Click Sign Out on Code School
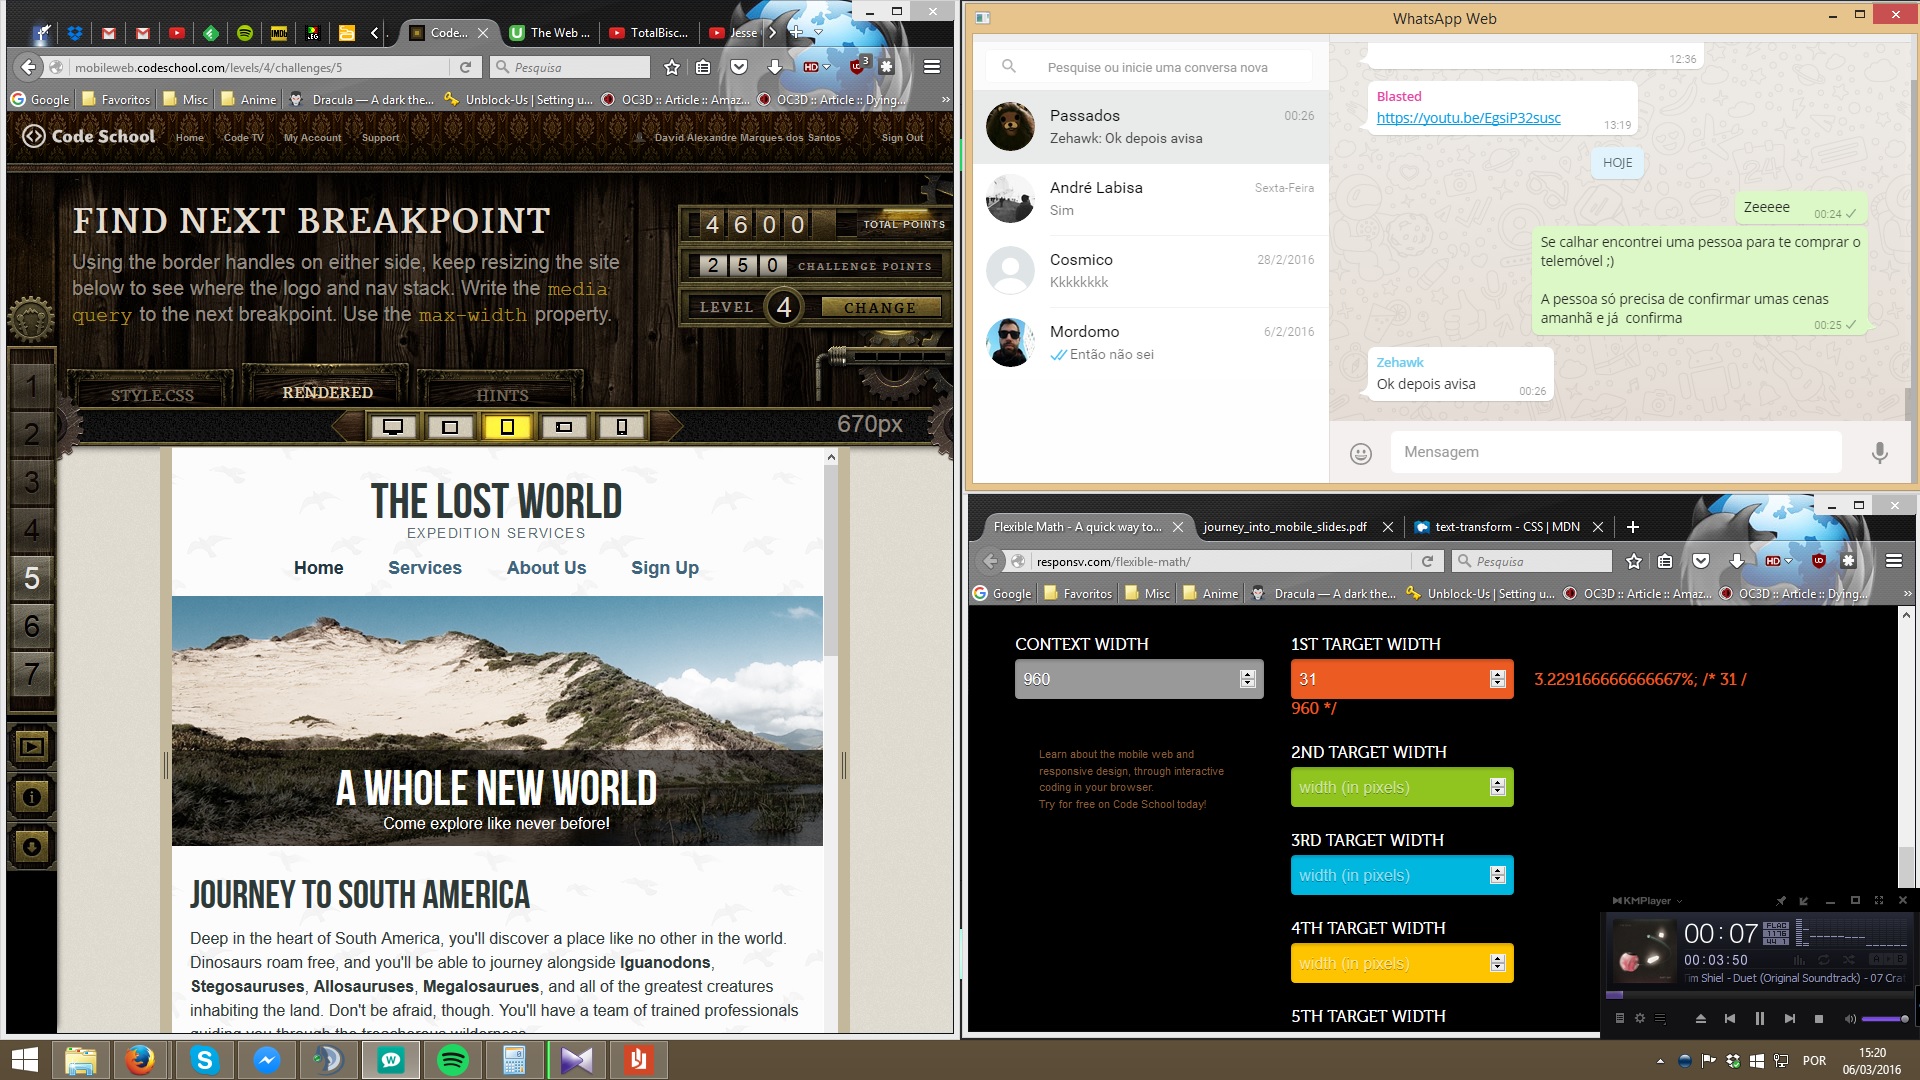The height and width of the screenshot is (1080, 1920). tap(902, 138)
